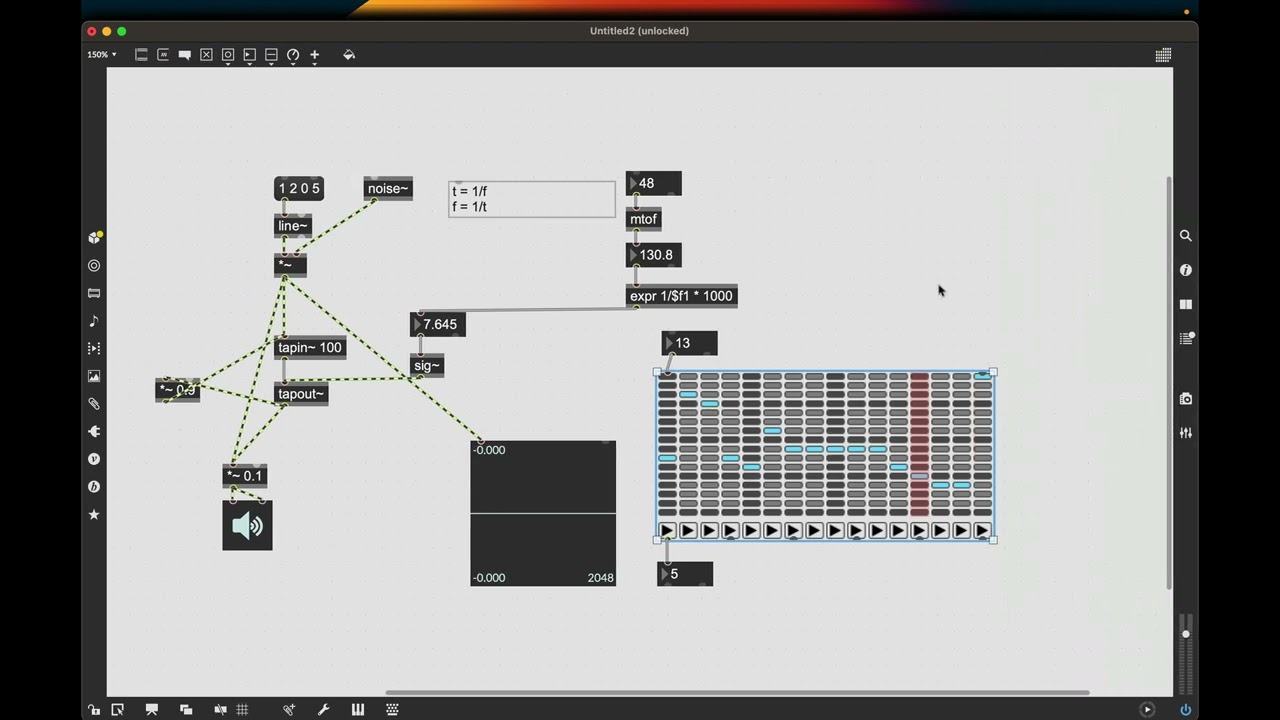
Task: Click the piano keys icon in bottom toolbar
Action: pos(358,709)
